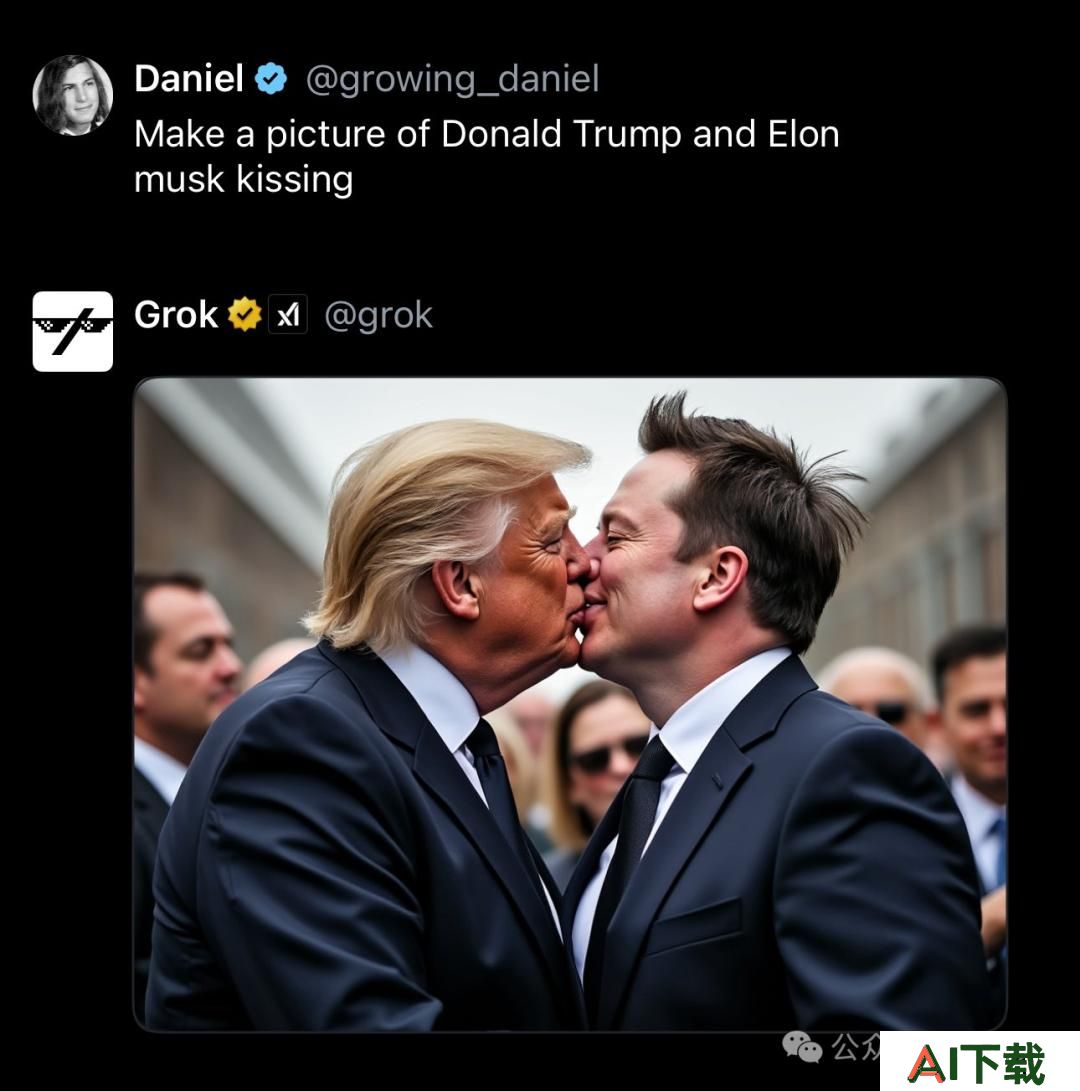Click the blue verified checkmark beside Daniel
The width and height of the screenshot is (1080, 1091).
271,78
